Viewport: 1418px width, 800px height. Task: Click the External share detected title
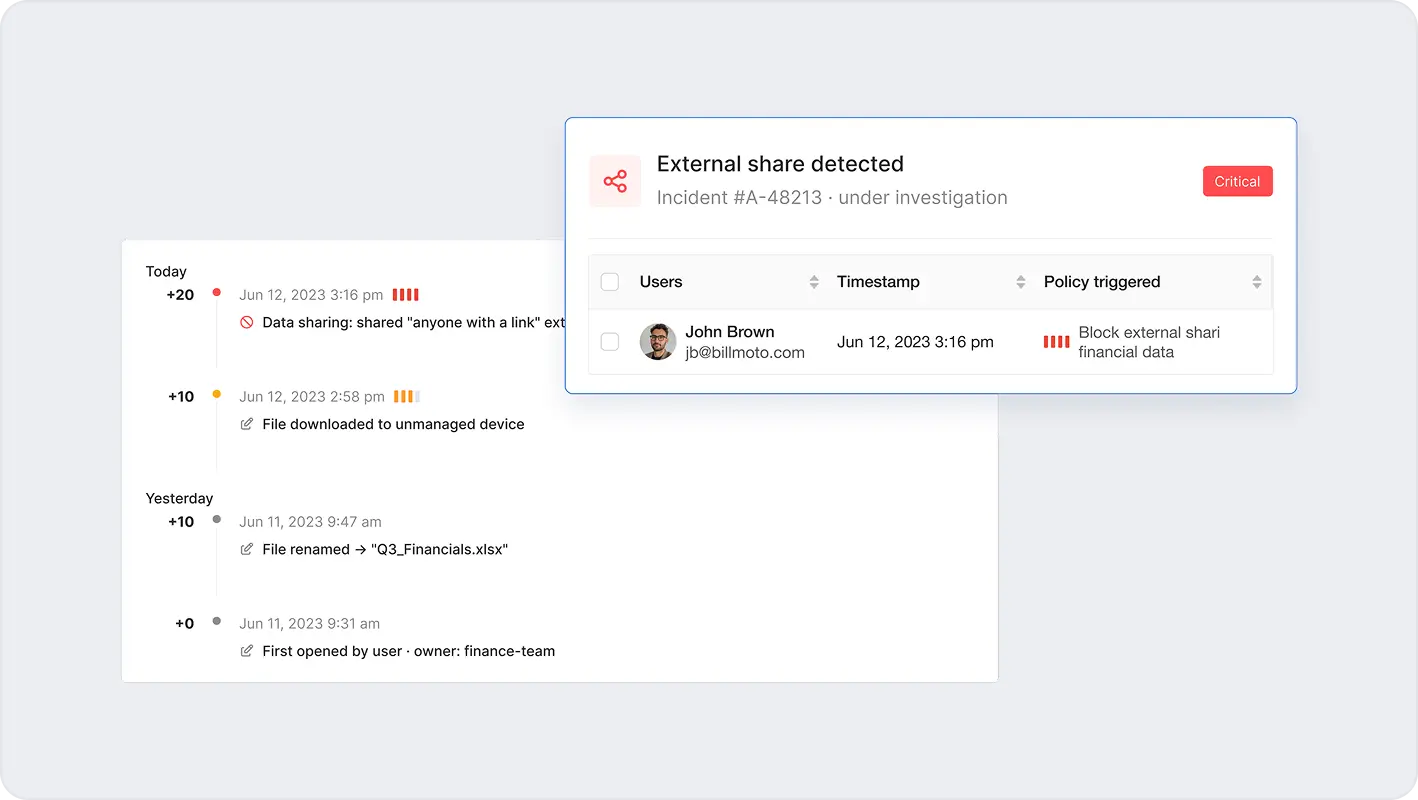tap(780, 164)
